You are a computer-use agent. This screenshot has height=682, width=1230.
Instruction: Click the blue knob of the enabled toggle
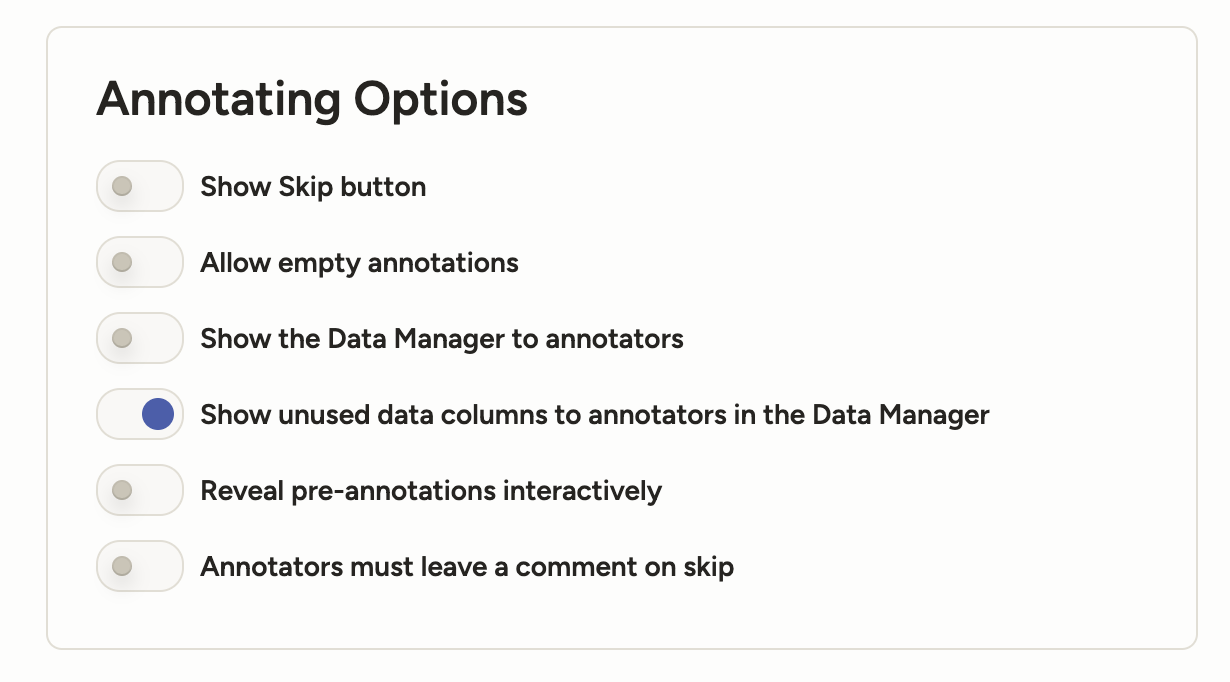(x=158, y=414)
